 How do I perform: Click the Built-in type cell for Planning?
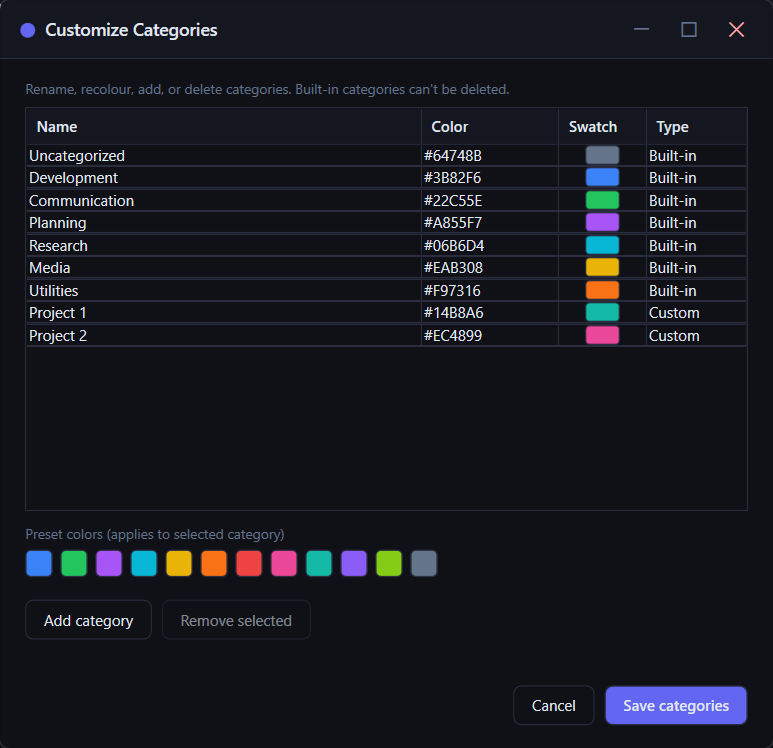point(697,222)
